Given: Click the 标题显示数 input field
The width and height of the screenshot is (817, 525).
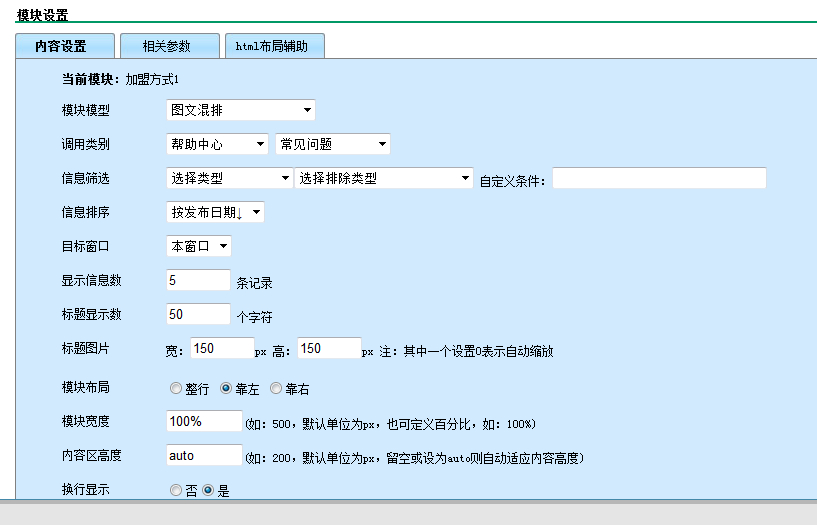Looking at the screenshot, I should pyautogui.click(x=198, y=314).
